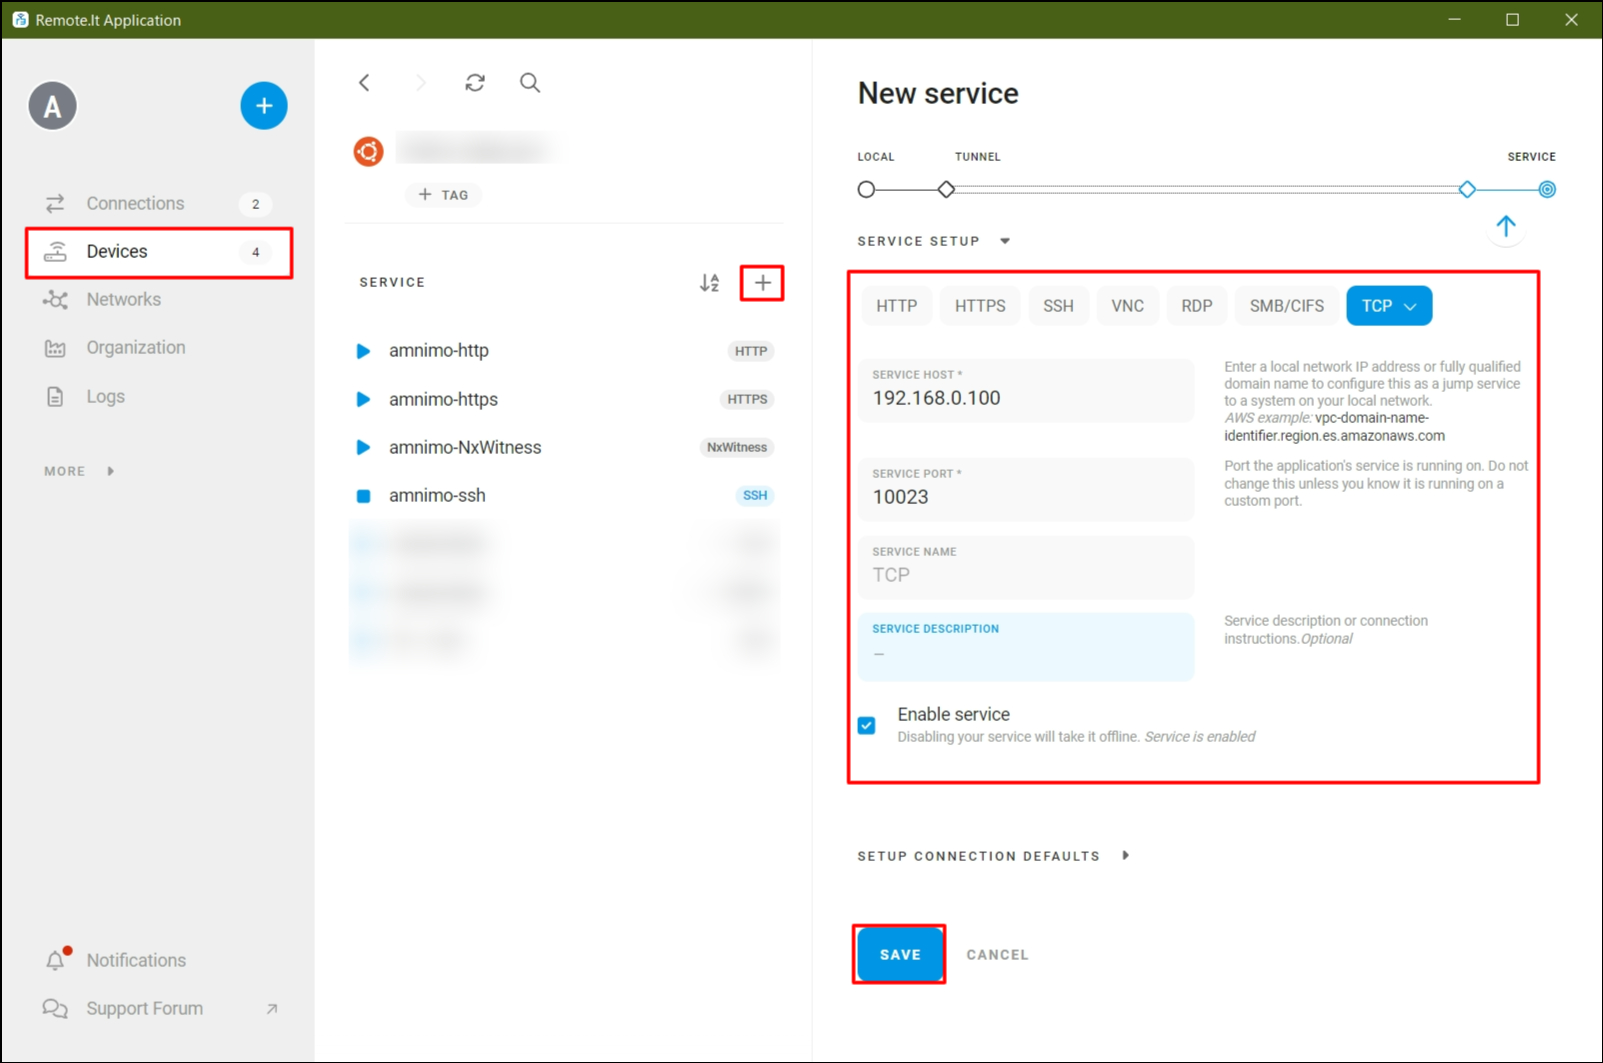Click the SERVICE target node in diagram

(1547, 189)
